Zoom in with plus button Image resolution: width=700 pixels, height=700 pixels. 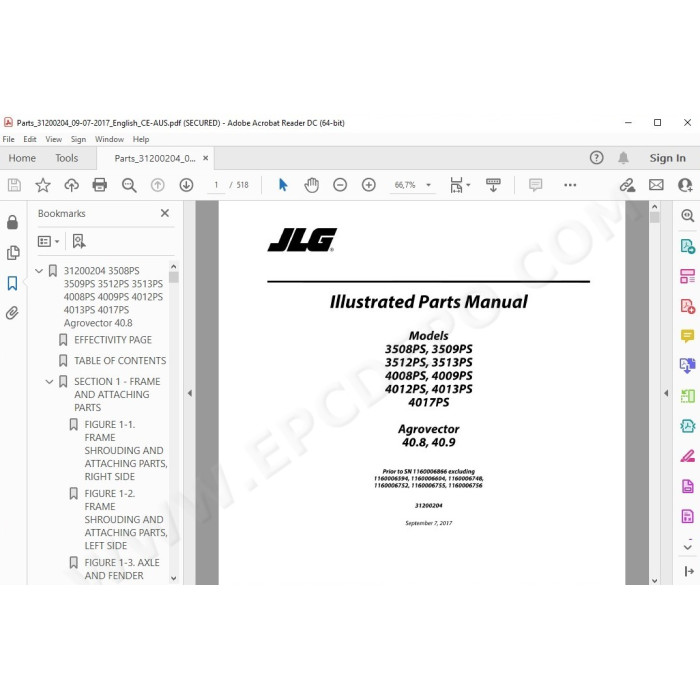(369, 185)
